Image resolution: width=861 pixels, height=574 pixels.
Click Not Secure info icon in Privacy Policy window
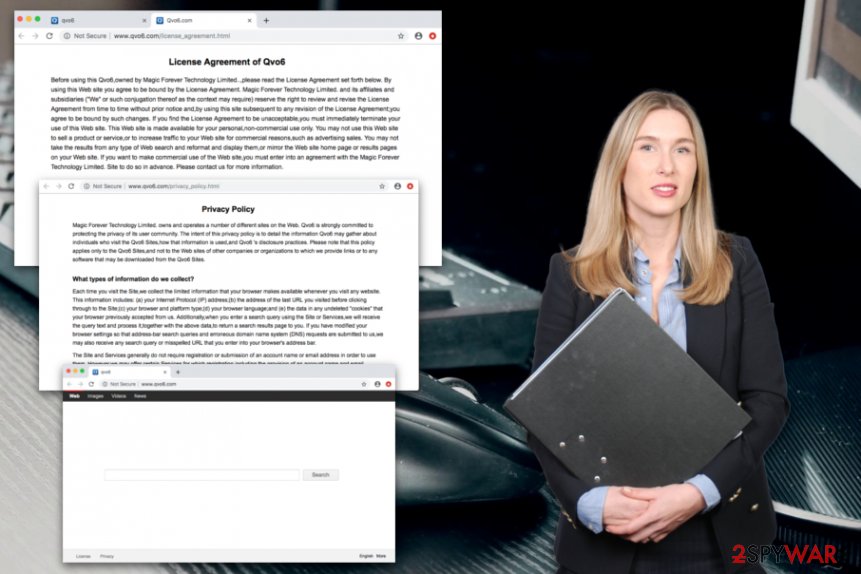point(86,186)
